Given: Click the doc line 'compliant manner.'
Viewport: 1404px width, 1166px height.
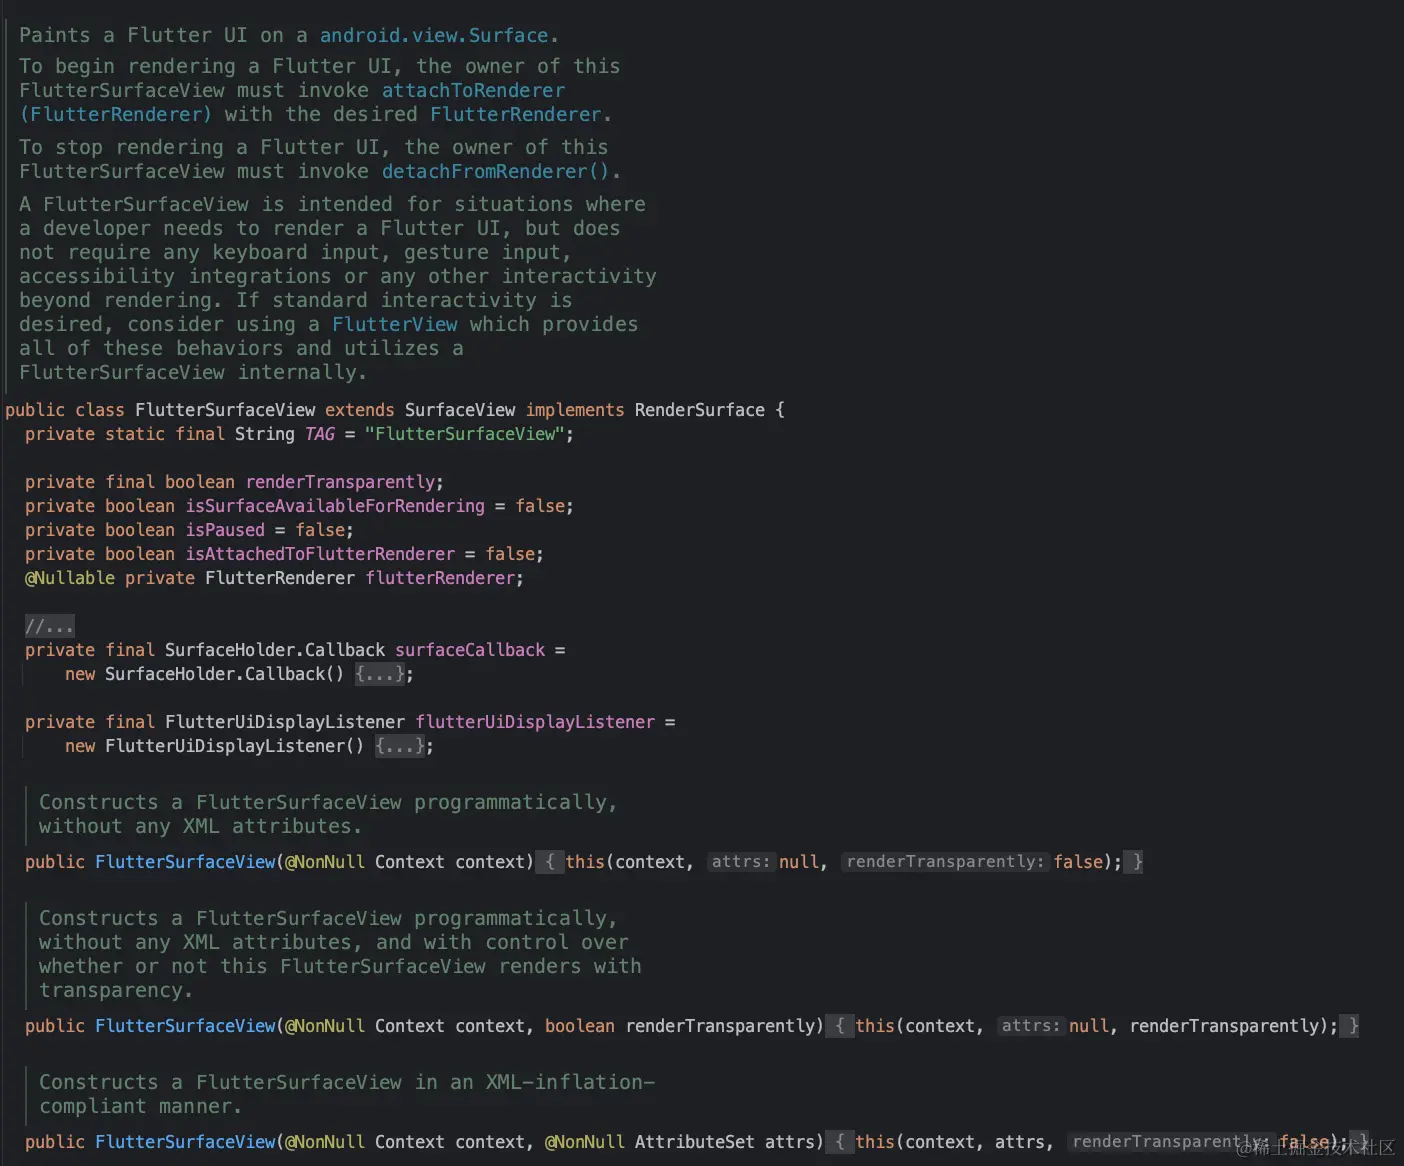Looking at the screenshot, I should (140, 1106).
